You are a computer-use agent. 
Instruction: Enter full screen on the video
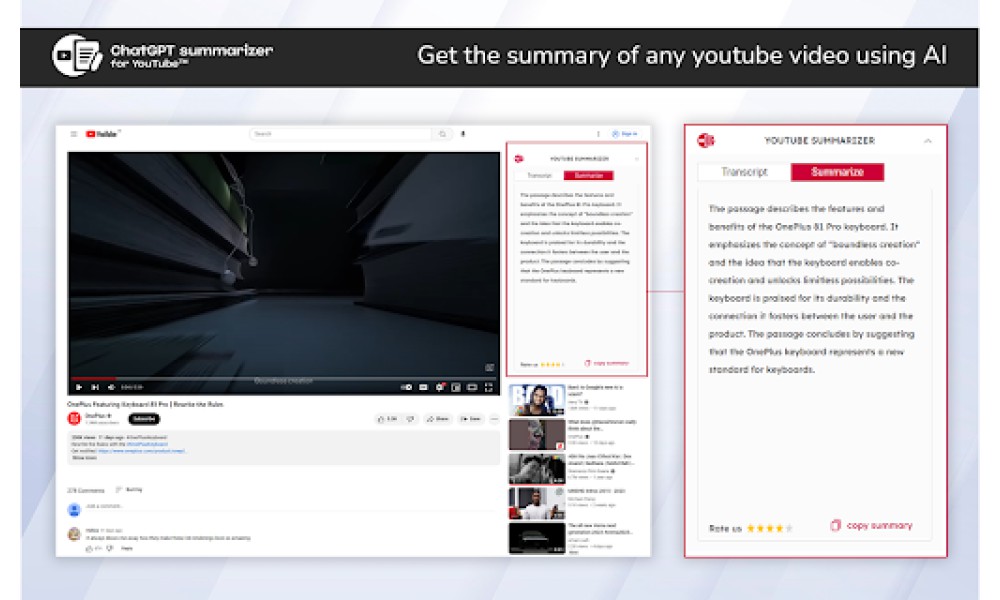tap(489, 387)
